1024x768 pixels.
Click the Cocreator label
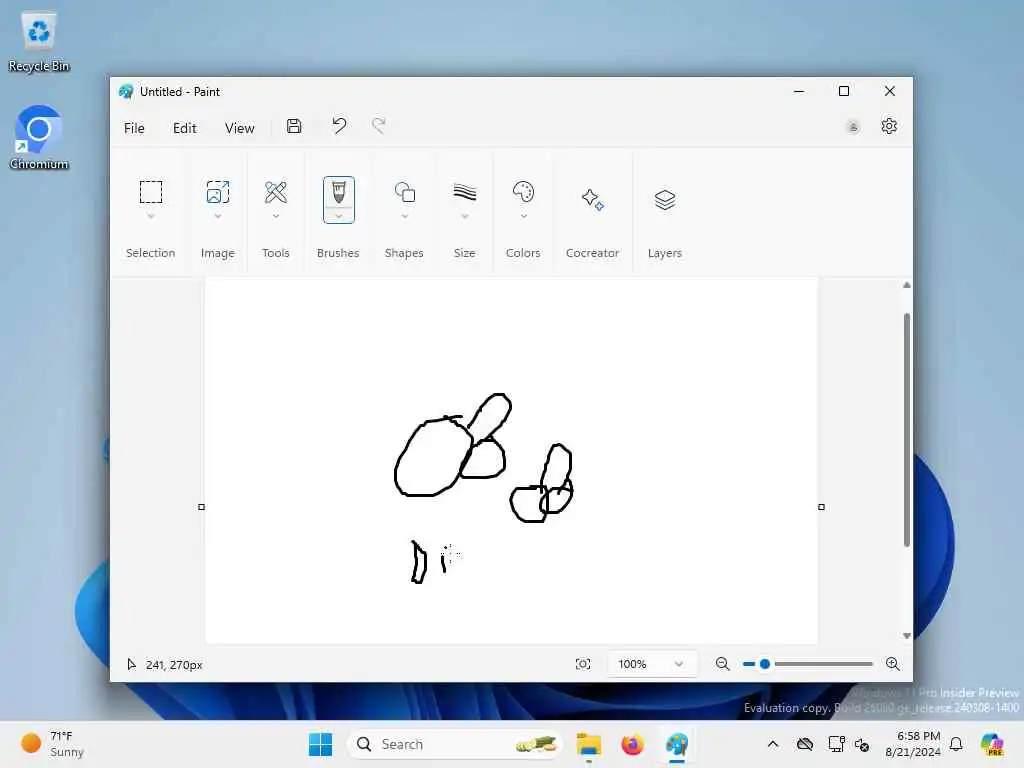click(x=592, y=253)
